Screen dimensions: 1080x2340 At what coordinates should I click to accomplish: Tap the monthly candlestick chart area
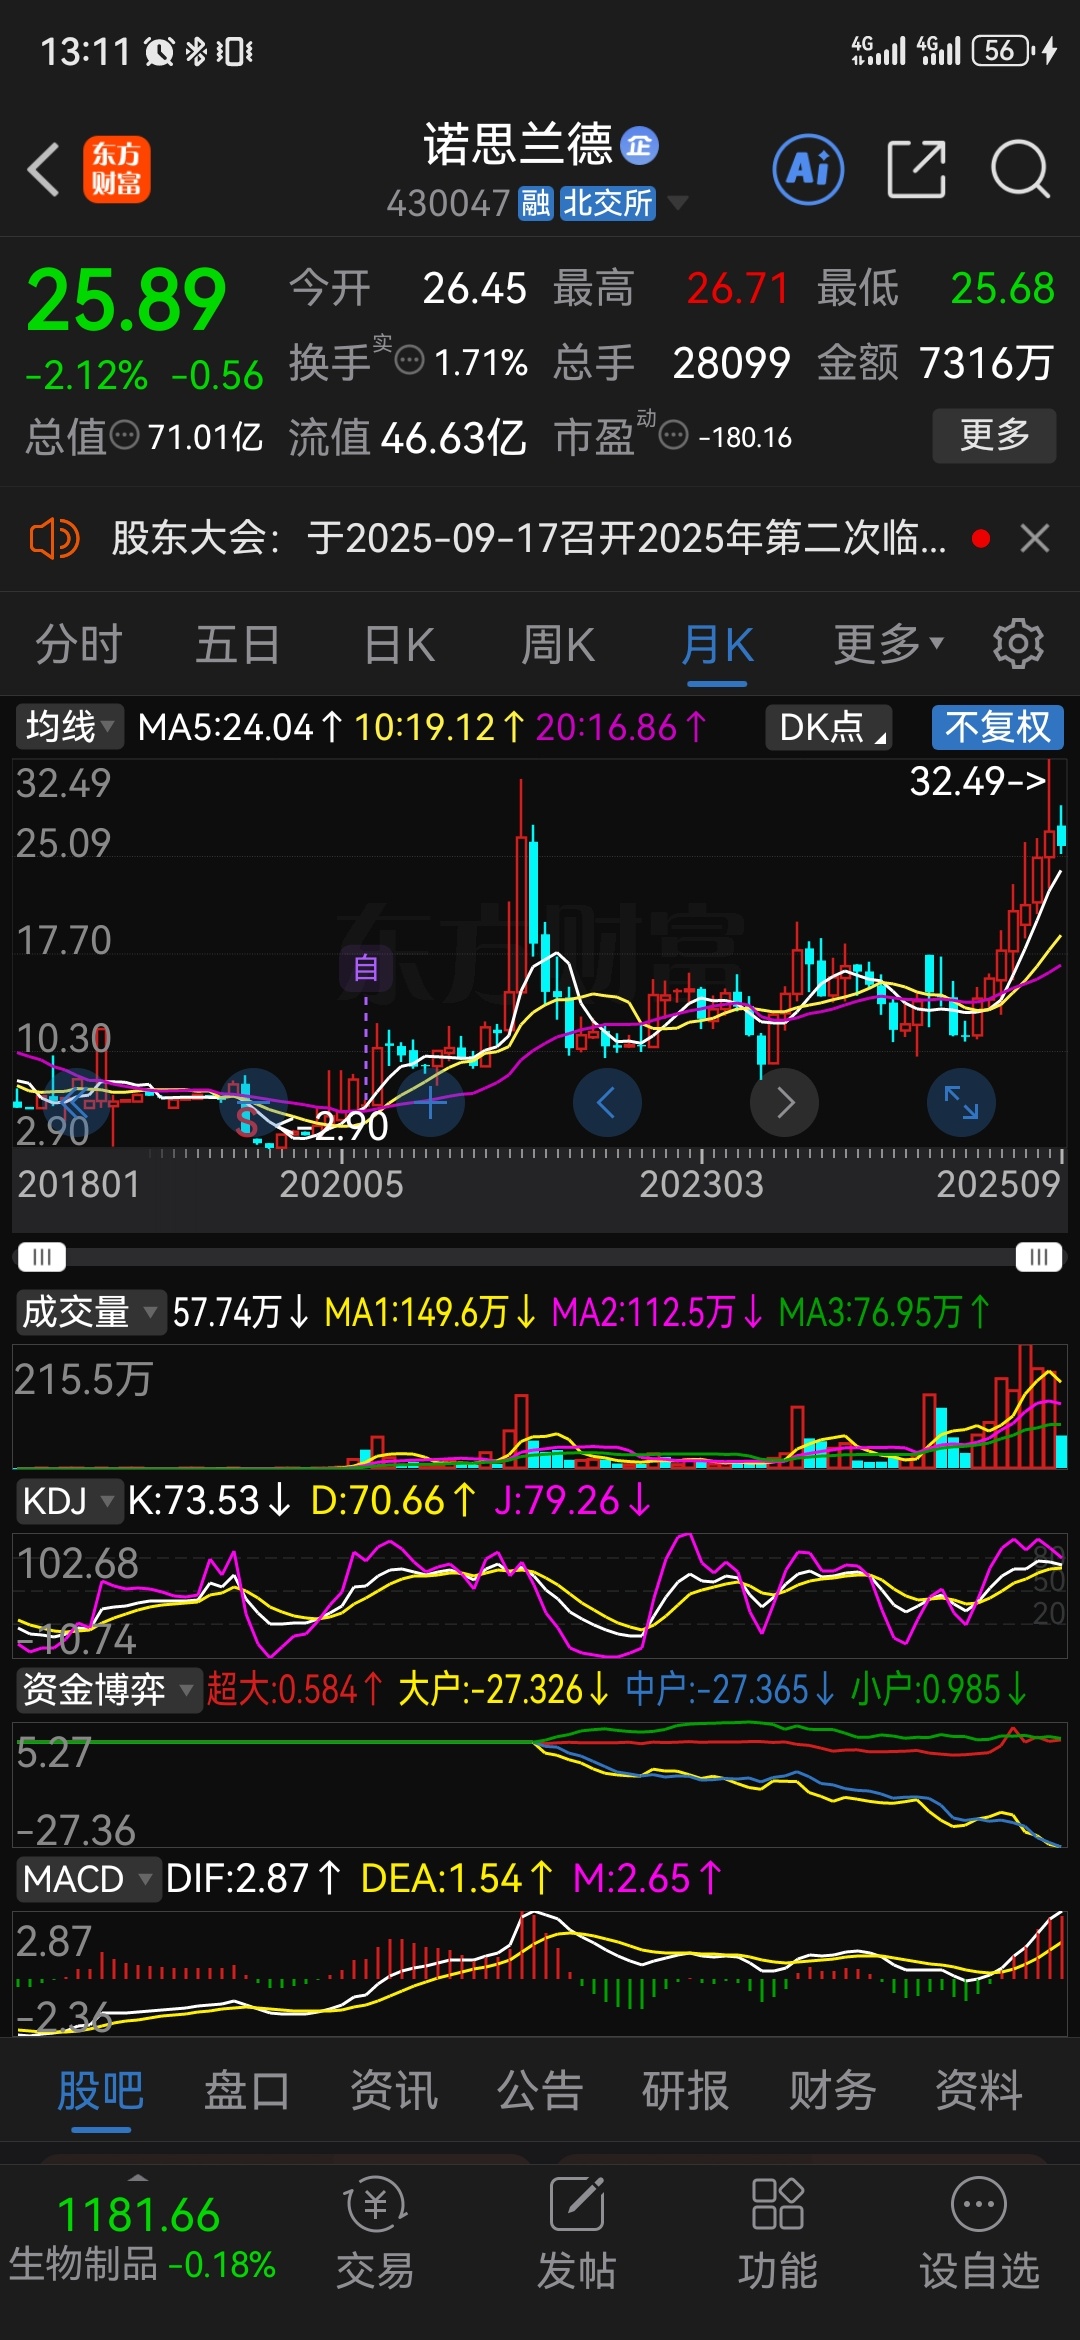coord(540,954)
